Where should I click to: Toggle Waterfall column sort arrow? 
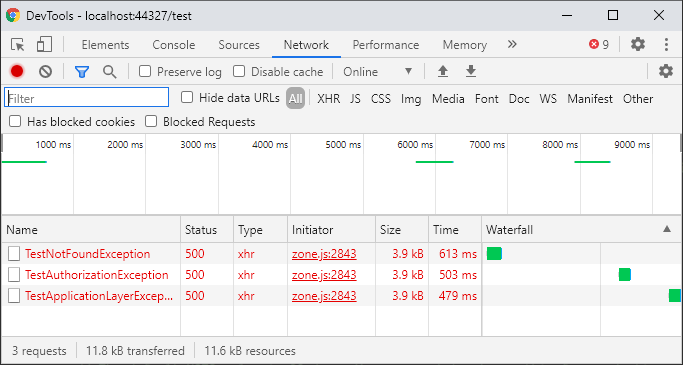[x=667, y=229]
